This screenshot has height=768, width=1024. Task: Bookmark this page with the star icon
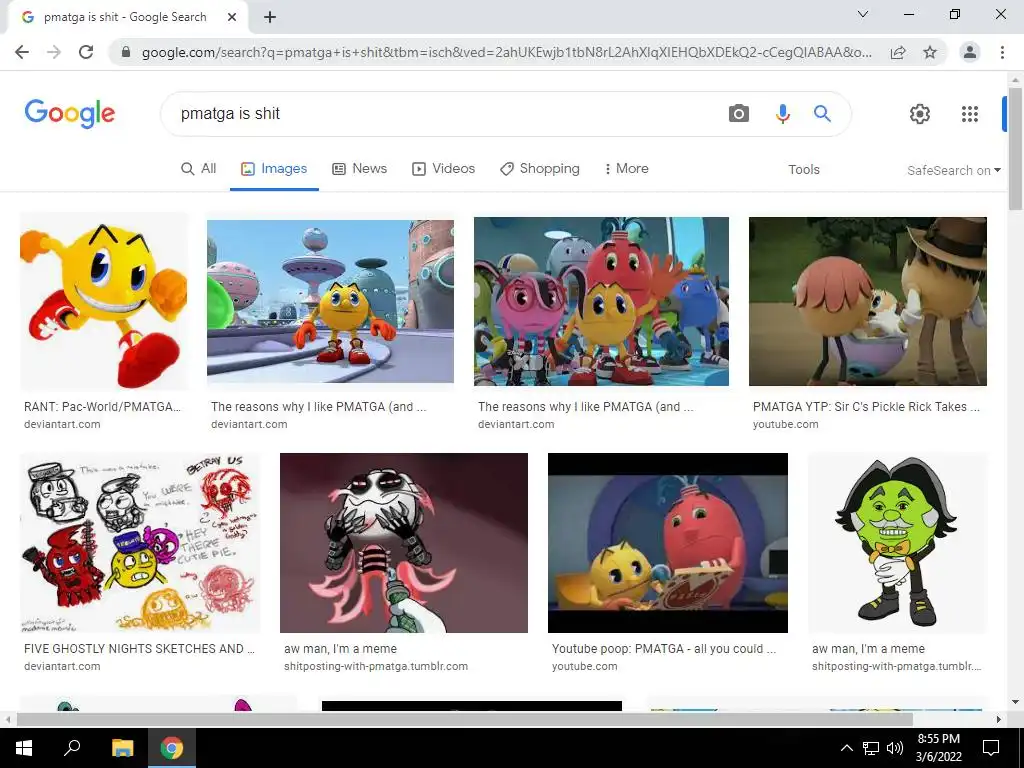[930, 52]
